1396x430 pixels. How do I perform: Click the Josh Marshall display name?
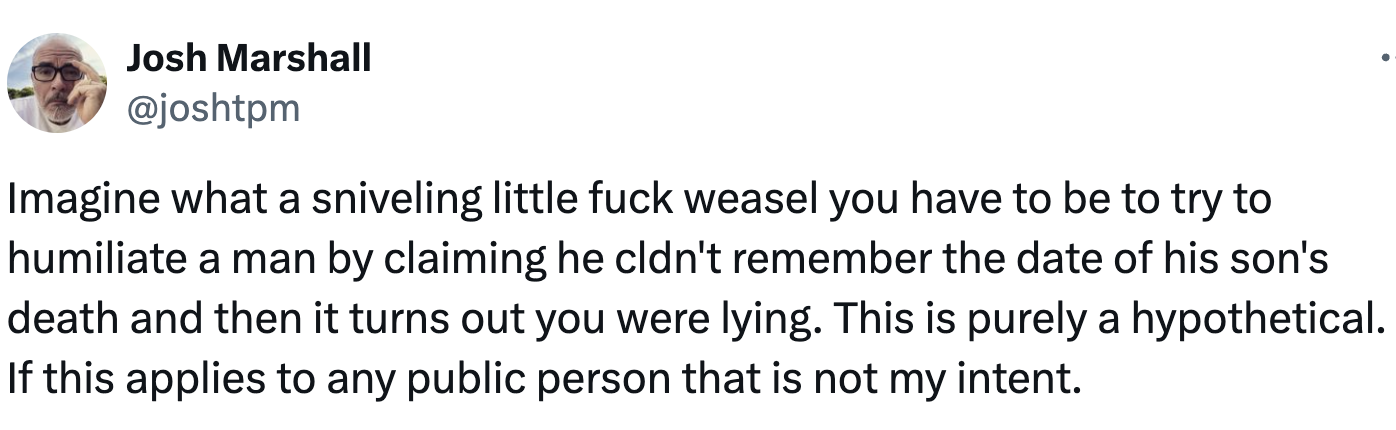coord(248,59)
